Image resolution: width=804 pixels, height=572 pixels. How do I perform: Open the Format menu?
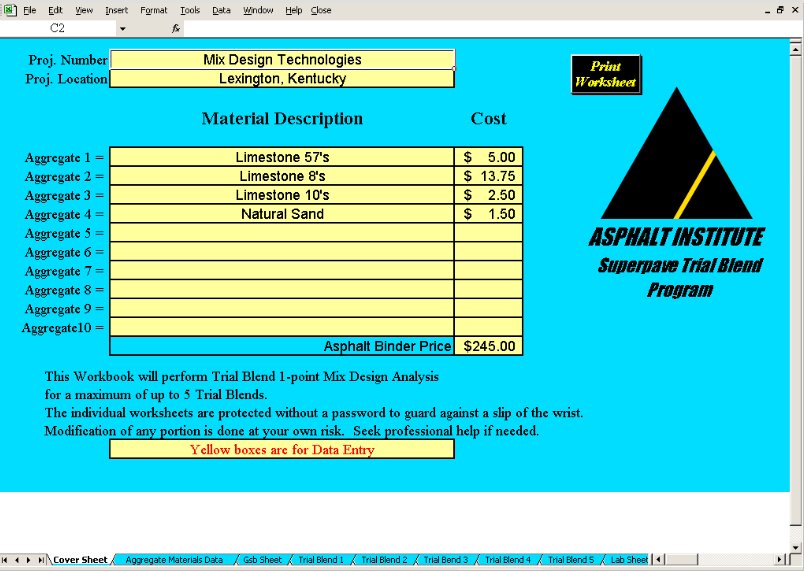[154, 10]
